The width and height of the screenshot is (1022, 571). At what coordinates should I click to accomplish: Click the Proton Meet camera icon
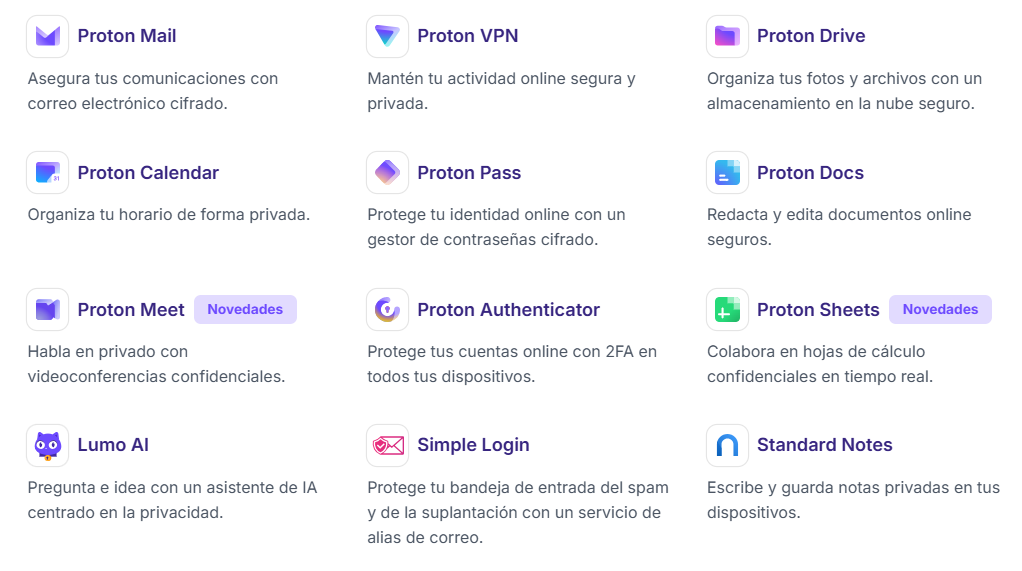click(47, 310)
